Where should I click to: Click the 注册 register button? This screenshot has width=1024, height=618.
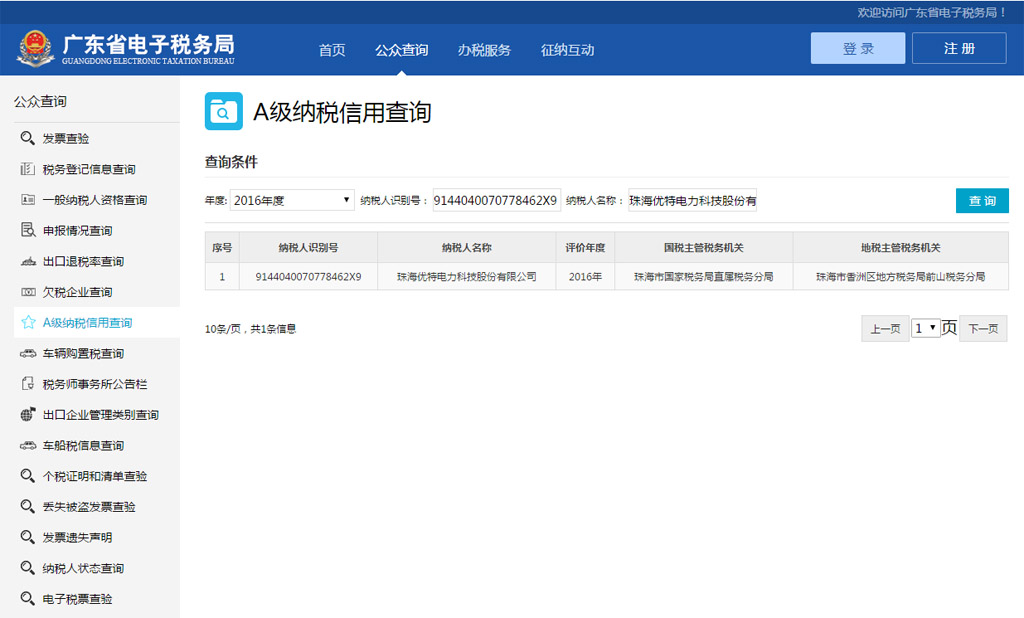click(x=958, y=48)
